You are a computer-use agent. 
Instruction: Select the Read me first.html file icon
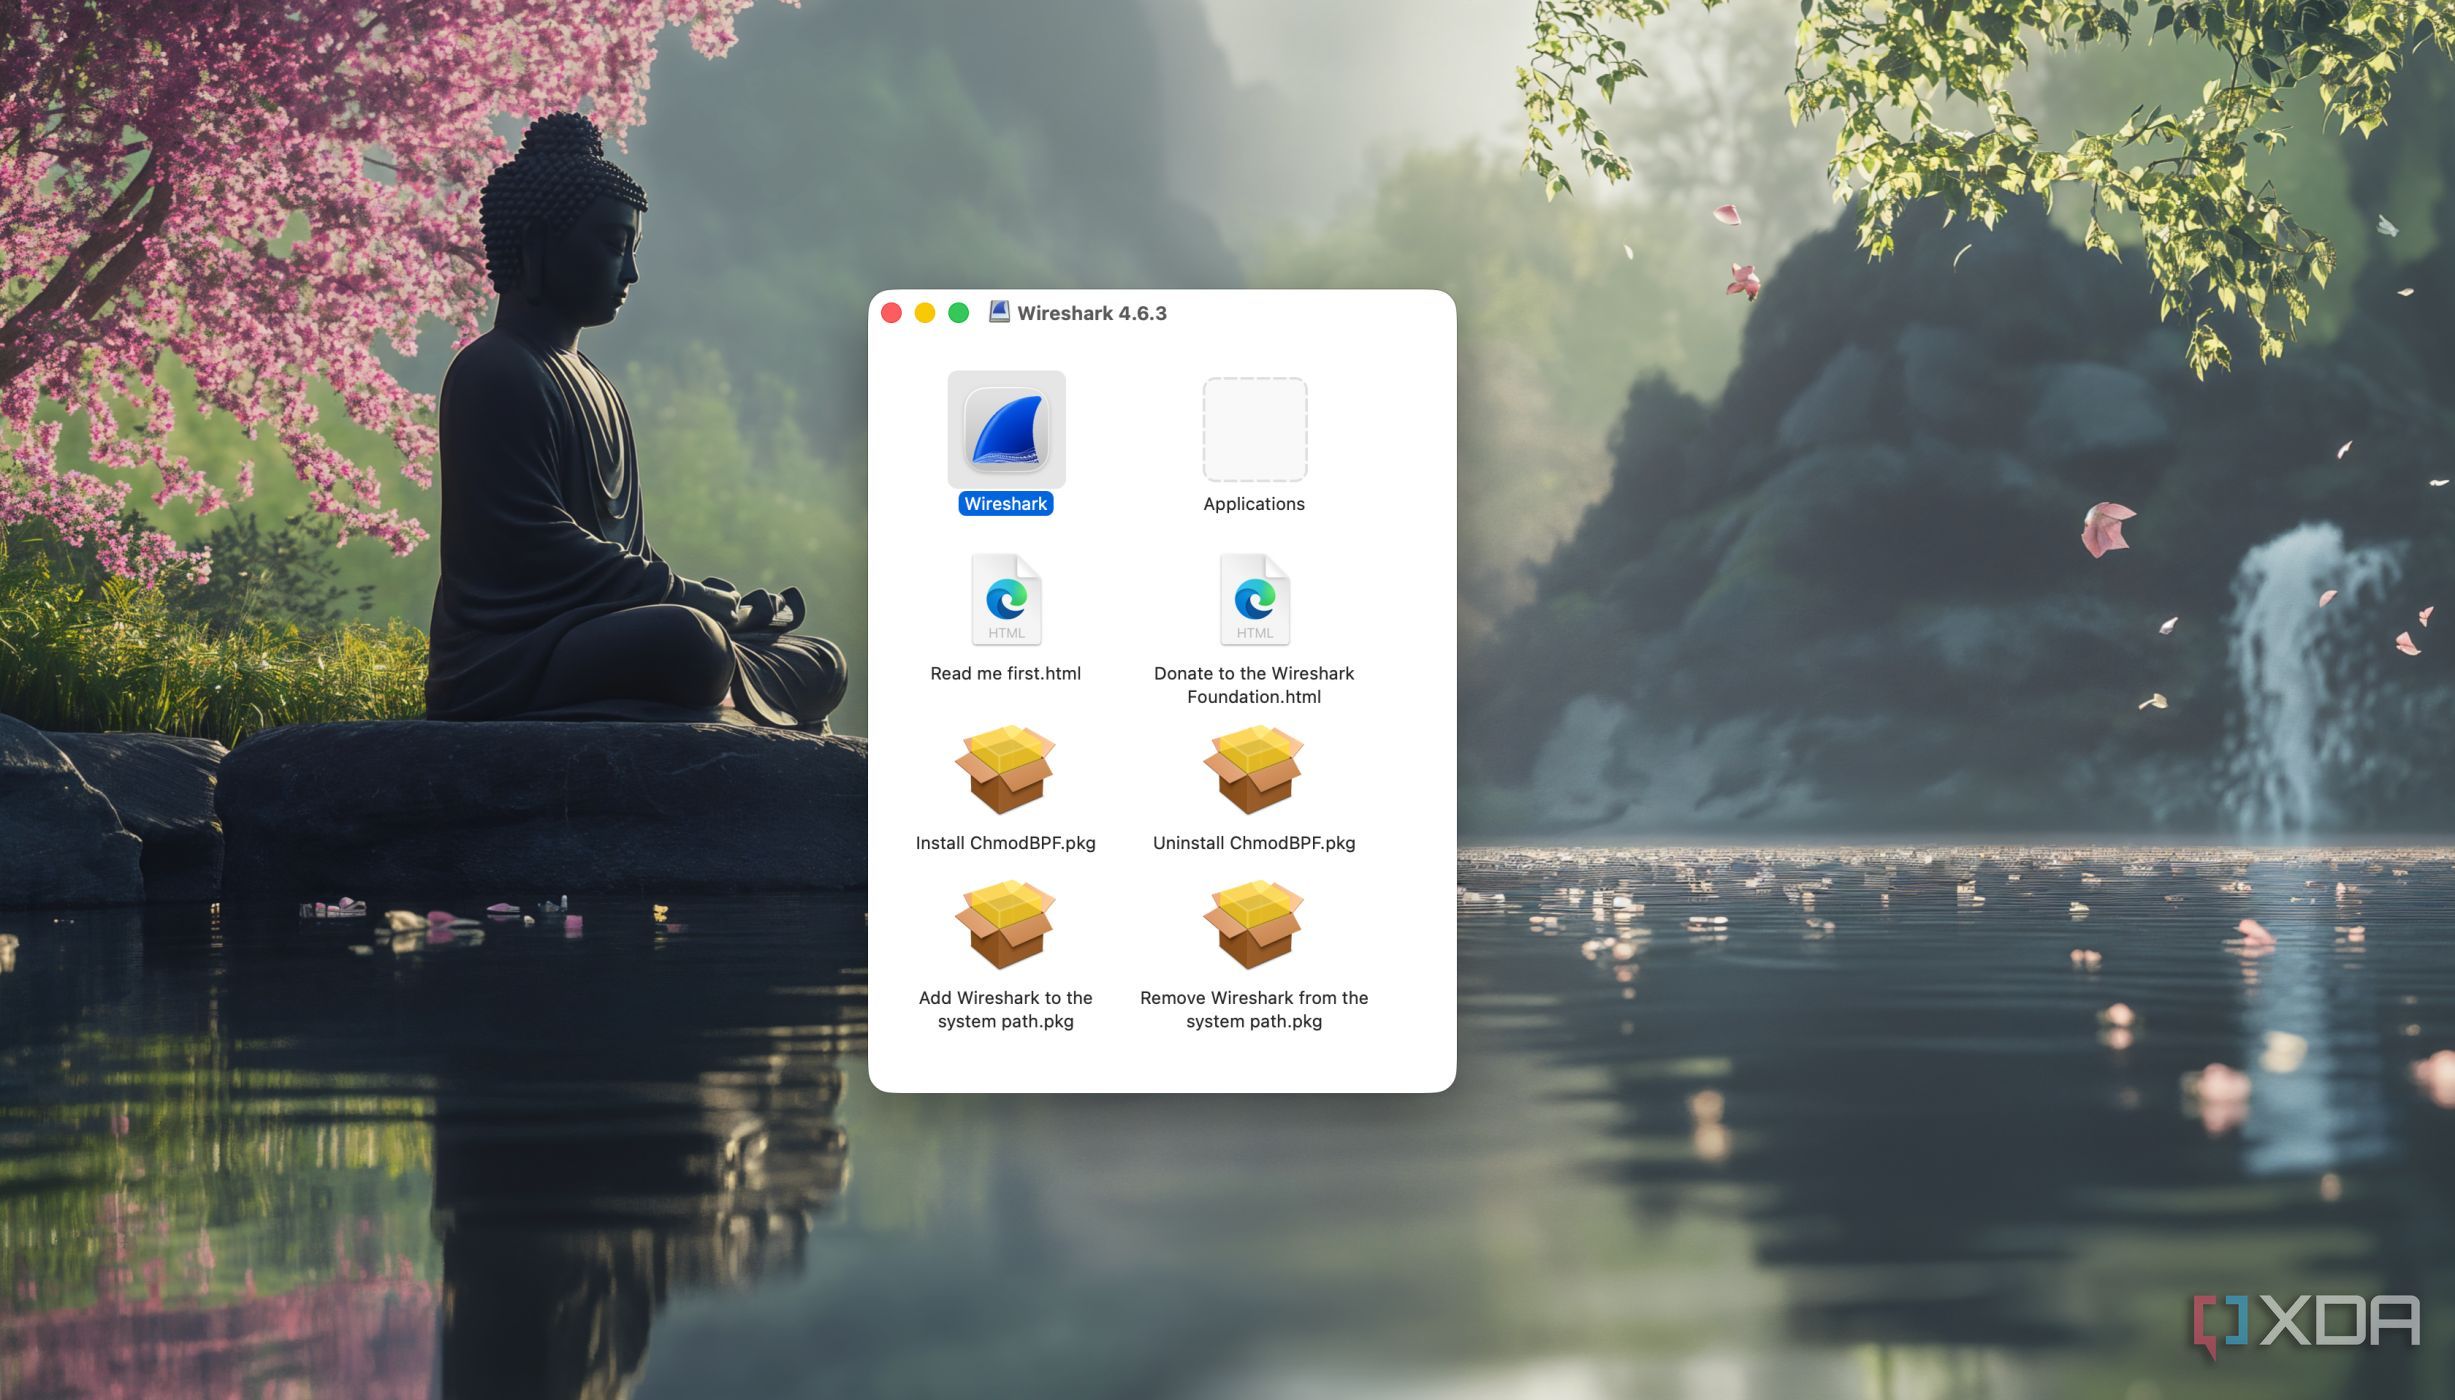tap(1006, 599)
